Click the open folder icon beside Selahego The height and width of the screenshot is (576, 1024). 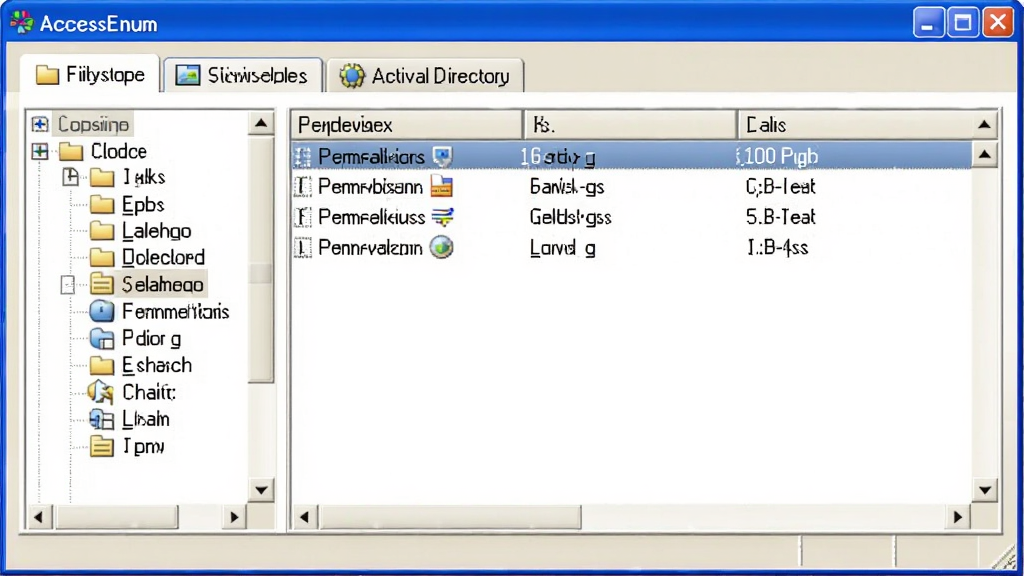coord(102,284)
